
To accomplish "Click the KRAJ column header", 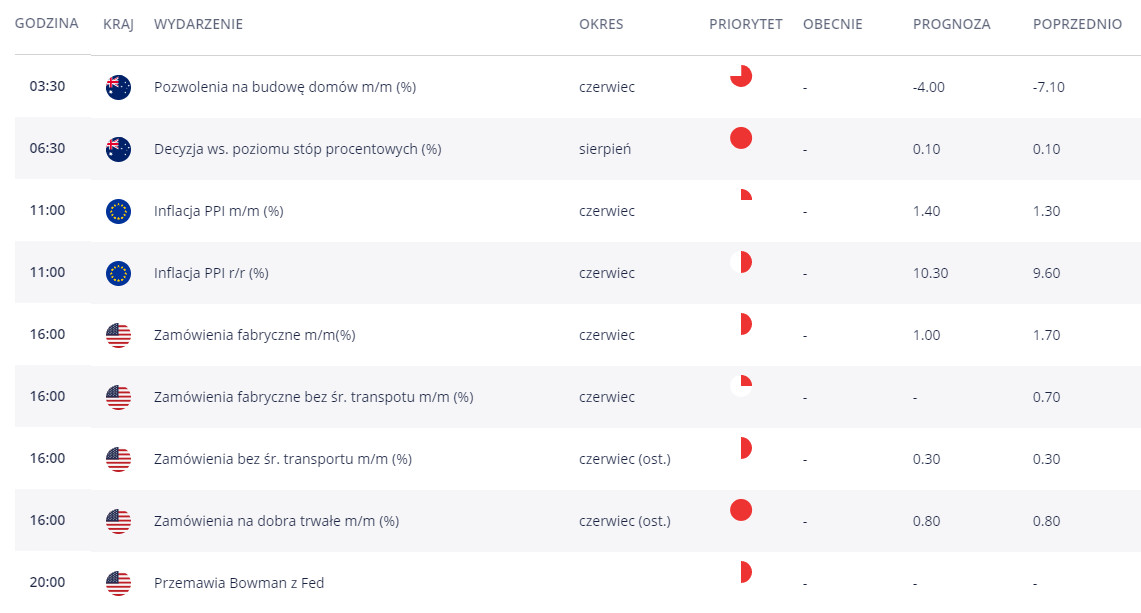I will [x=119, y=24].
